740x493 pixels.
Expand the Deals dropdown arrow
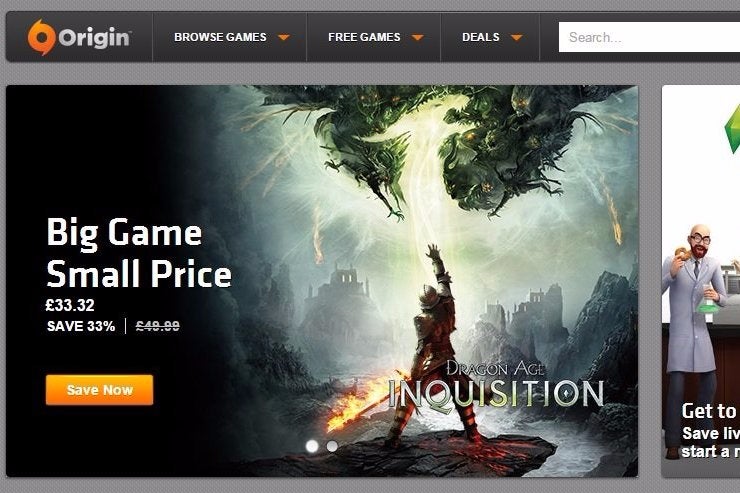[517, 37]
